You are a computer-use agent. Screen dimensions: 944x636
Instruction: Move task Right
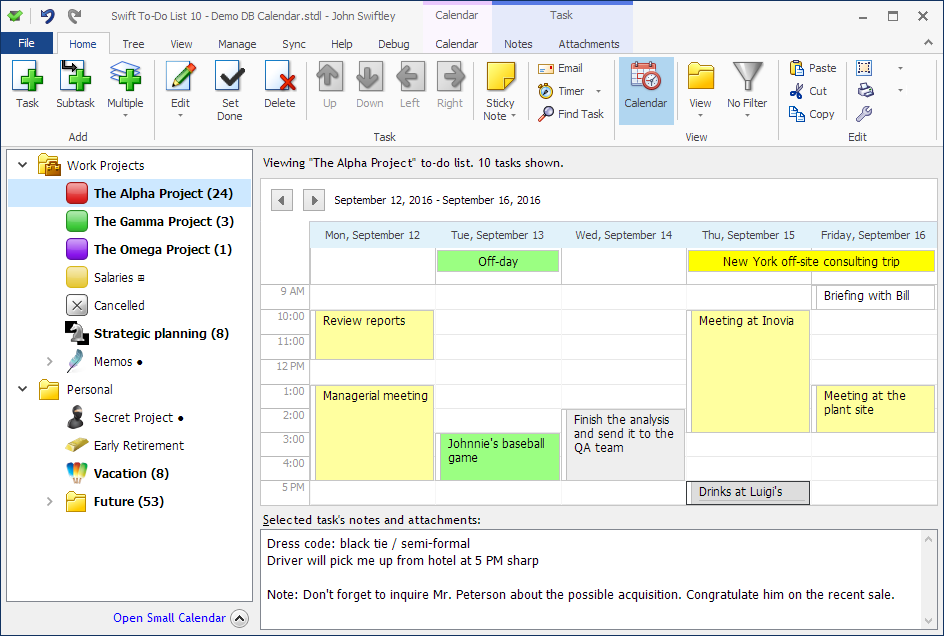point(450,85)
